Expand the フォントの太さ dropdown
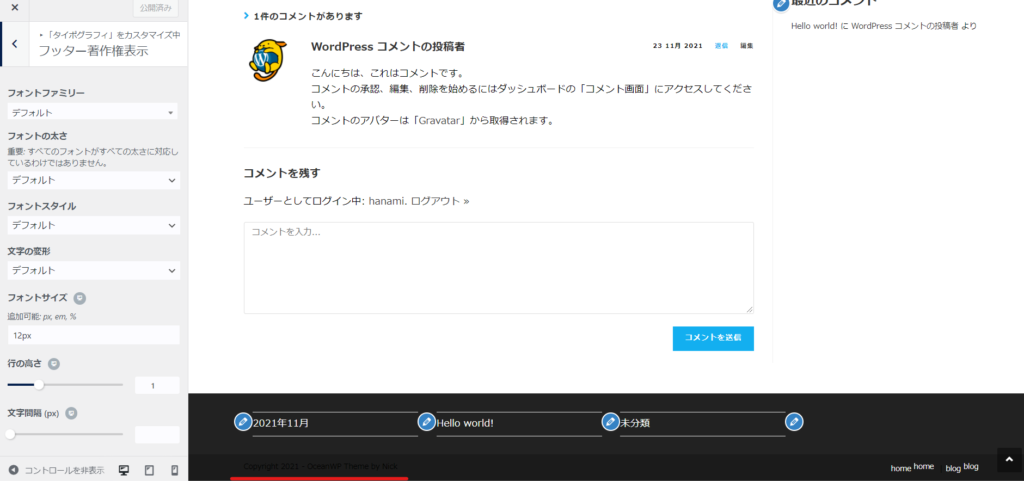Viewport: 1024px width, 481px height. click(x=94, y=180)
